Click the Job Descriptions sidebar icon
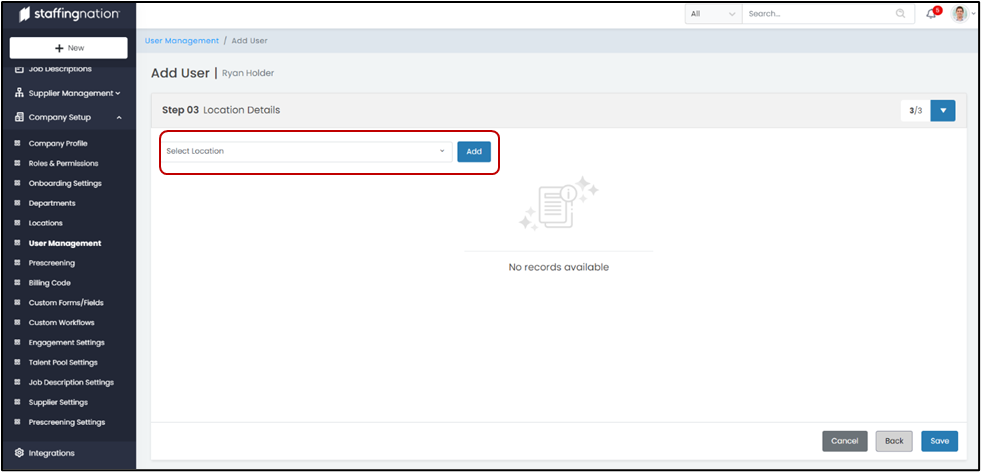The image size is (981, 472). point(19,69)
